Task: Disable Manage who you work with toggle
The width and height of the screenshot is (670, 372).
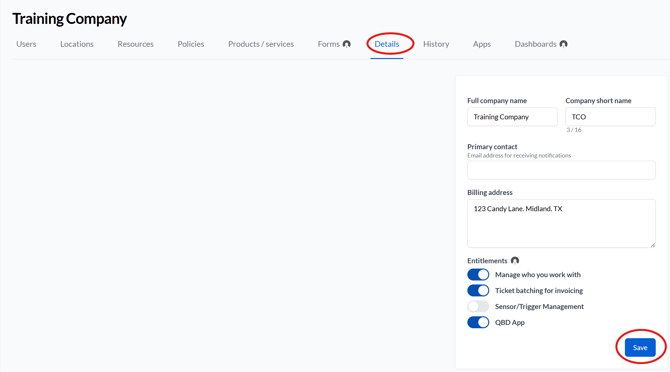Action: point(478,275)
